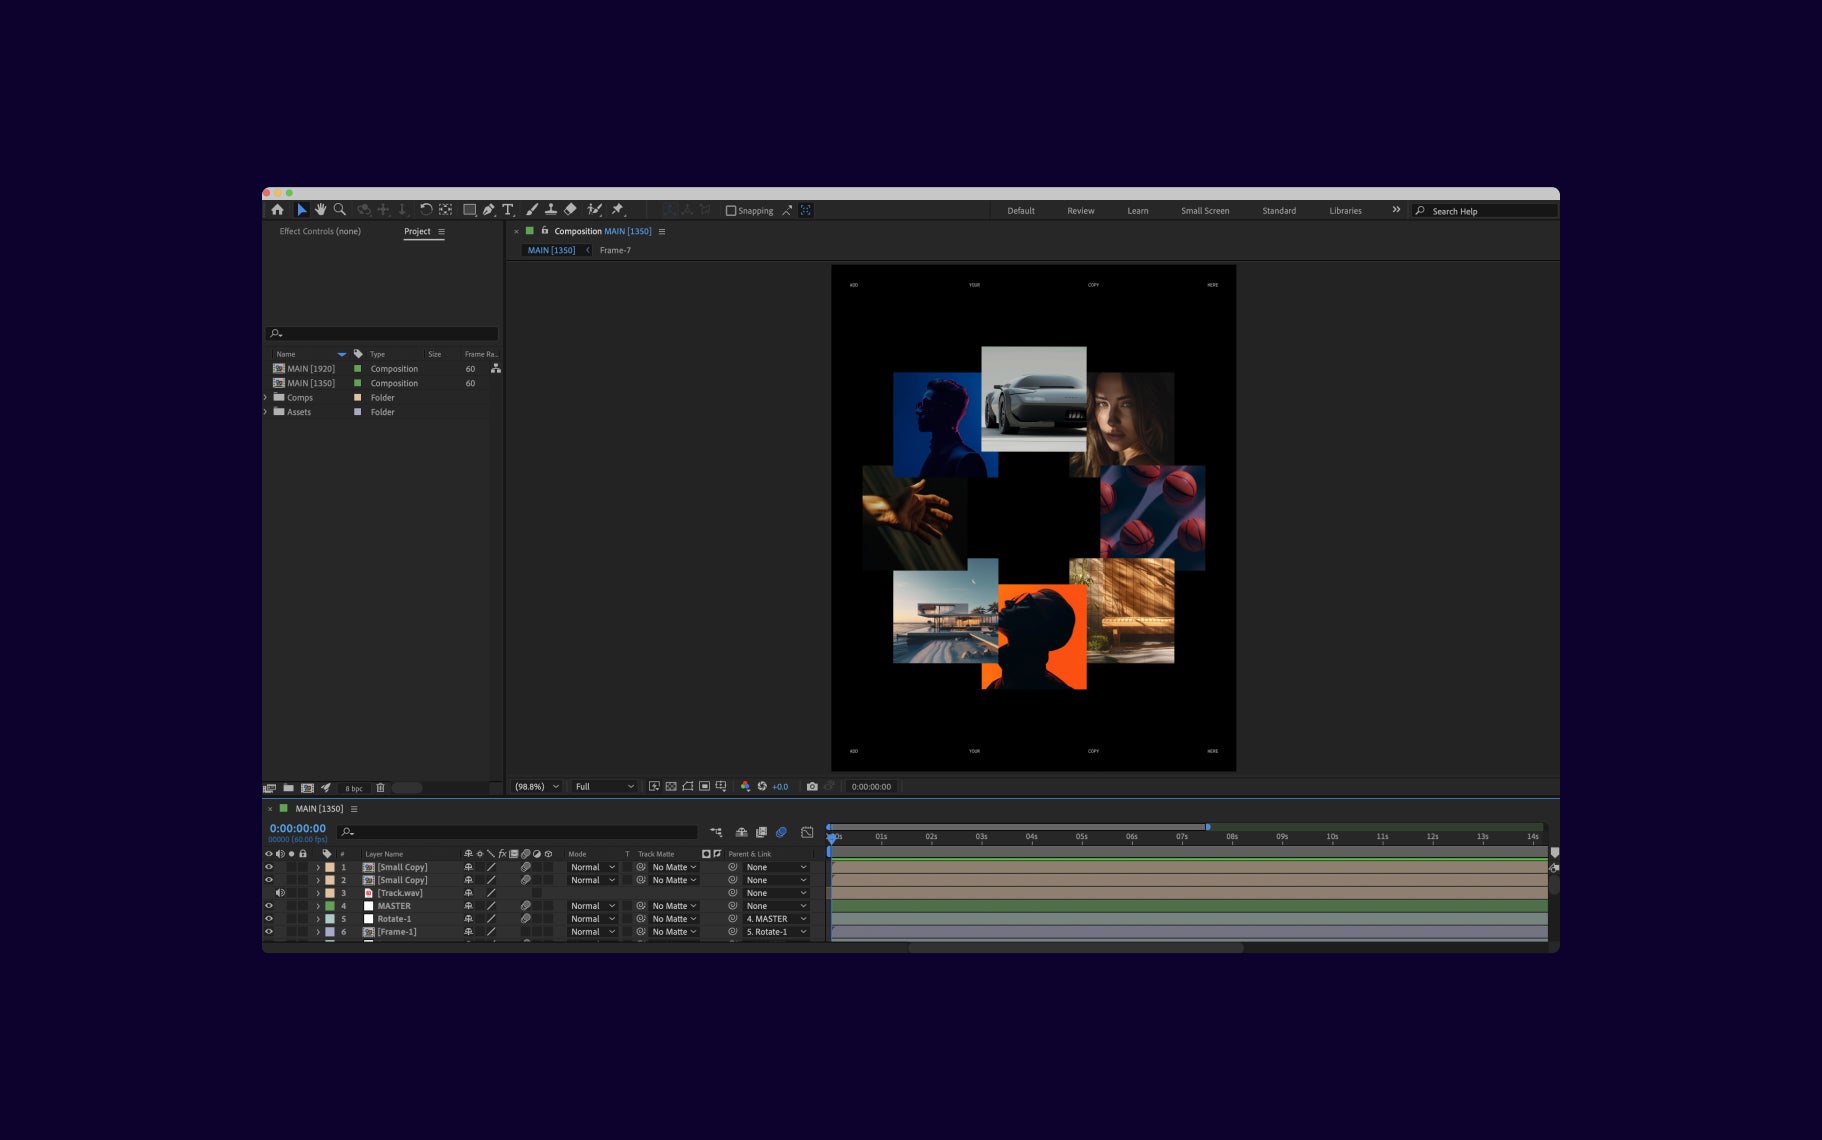Click the label color swatch of layer 4
1822x1140 pixels.
point(330,906)
